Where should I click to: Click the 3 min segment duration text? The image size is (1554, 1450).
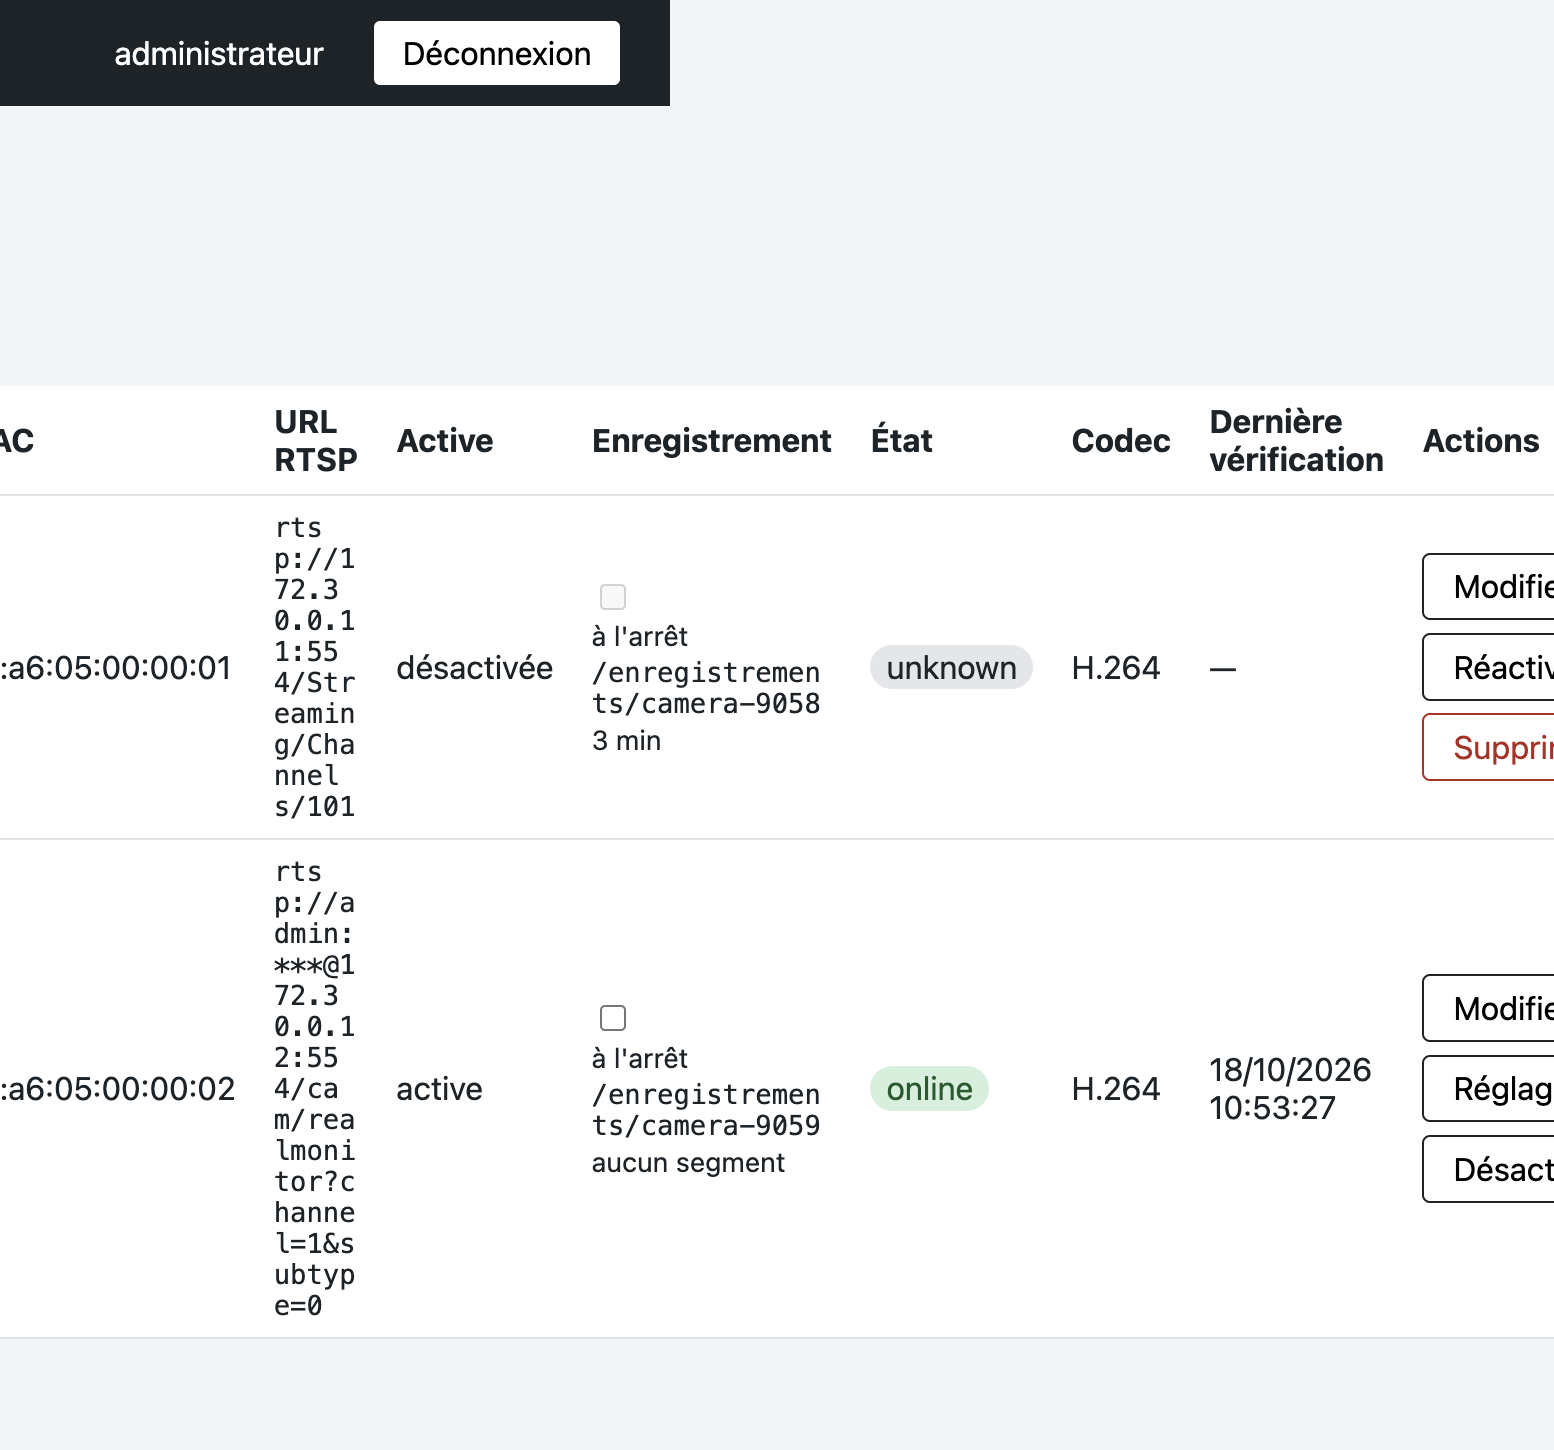[x=626, y=741]
